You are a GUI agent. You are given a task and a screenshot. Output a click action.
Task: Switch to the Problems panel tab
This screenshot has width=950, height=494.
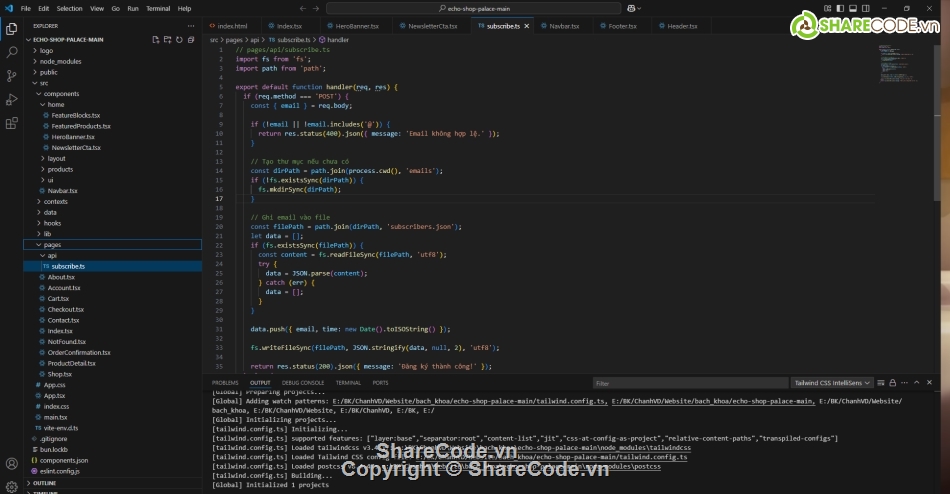point(225,383)
